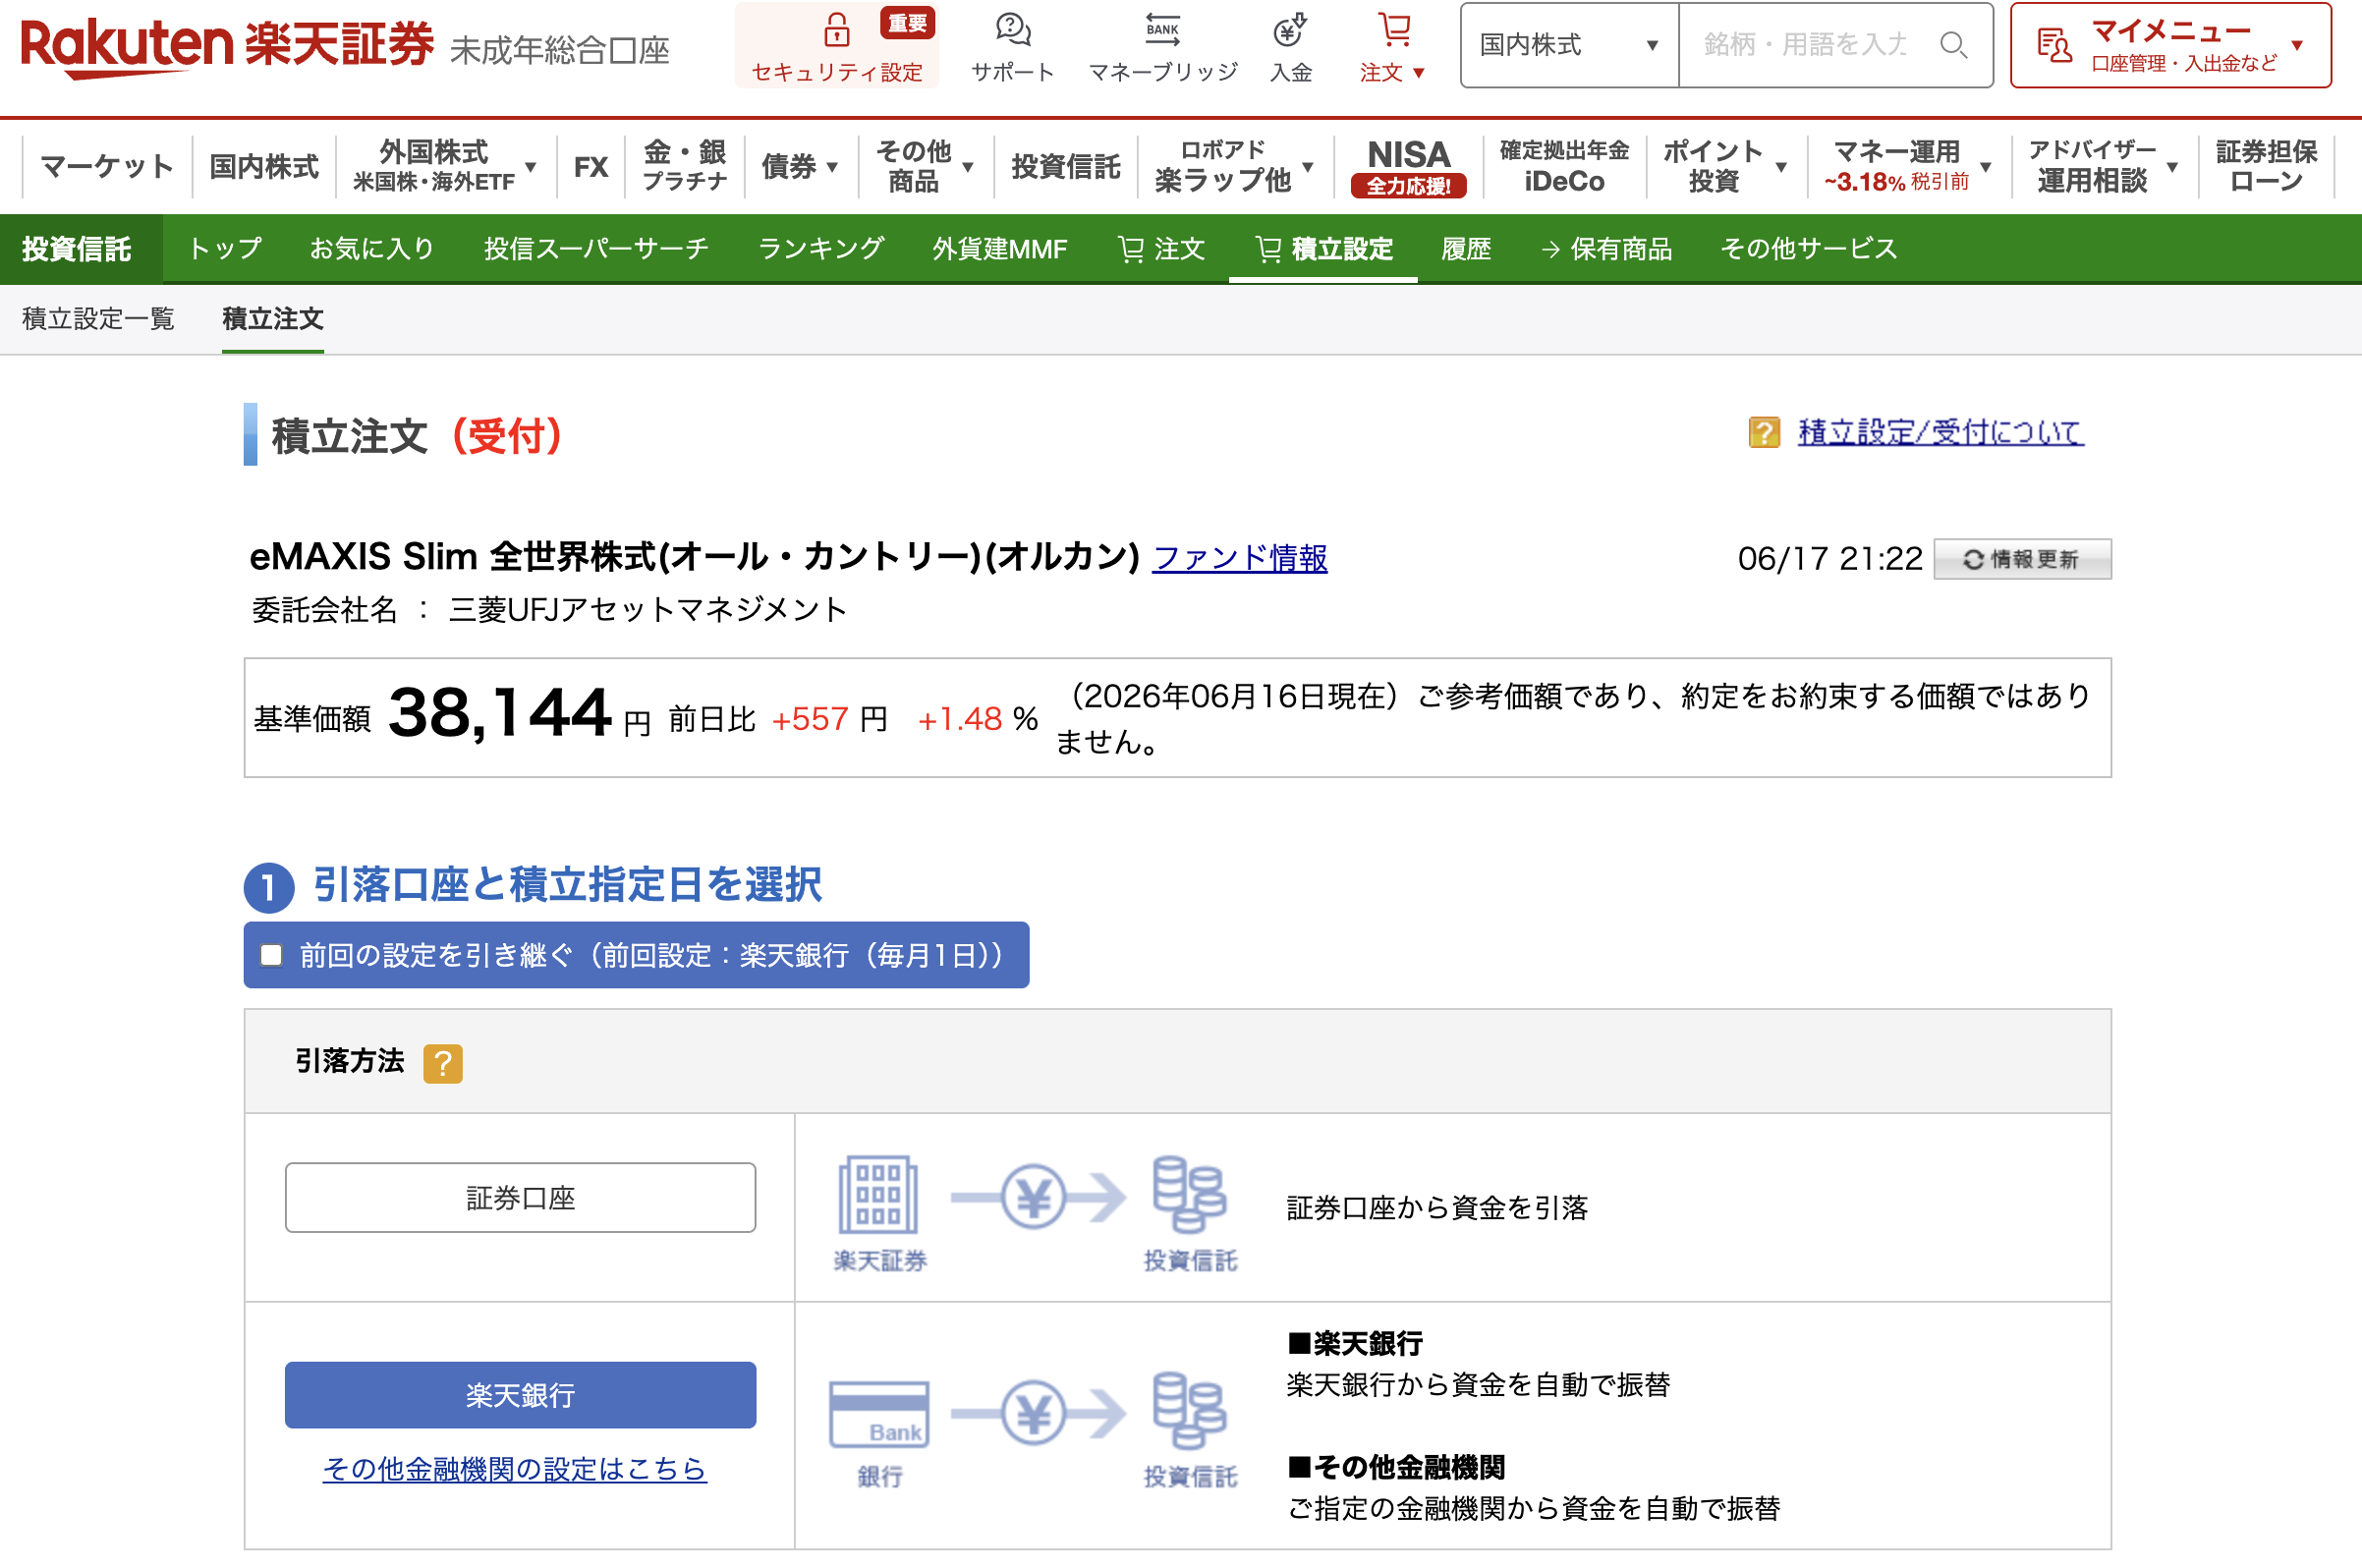Select 積立注文 sub-tab
The width and height of the screenshot is (2362, 1568).
coord(273,319)
